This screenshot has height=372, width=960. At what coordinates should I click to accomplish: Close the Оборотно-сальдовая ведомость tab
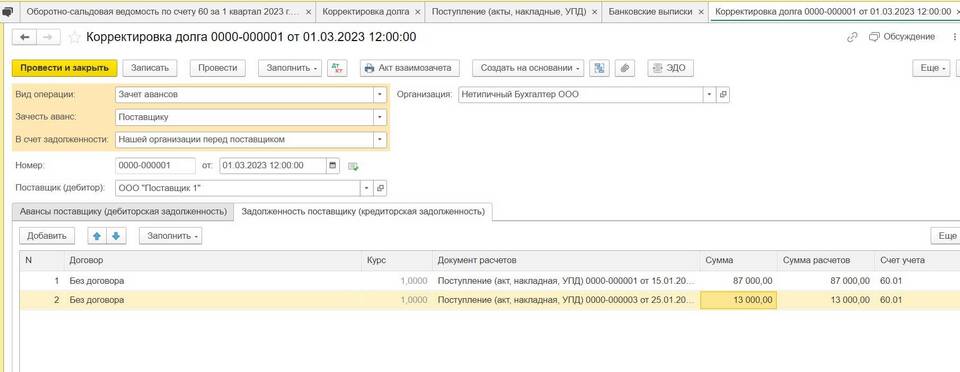tap(308, 12)
